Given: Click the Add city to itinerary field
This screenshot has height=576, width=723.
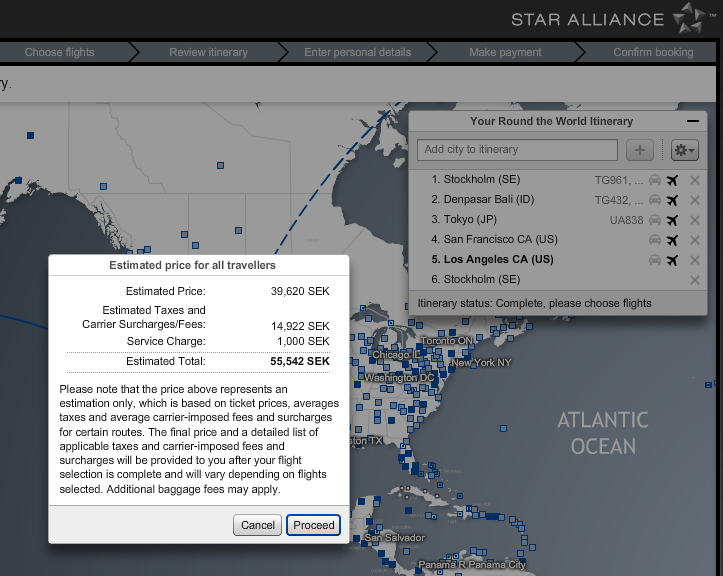Looking at the screenshot, I should click(x=517, y=150).
